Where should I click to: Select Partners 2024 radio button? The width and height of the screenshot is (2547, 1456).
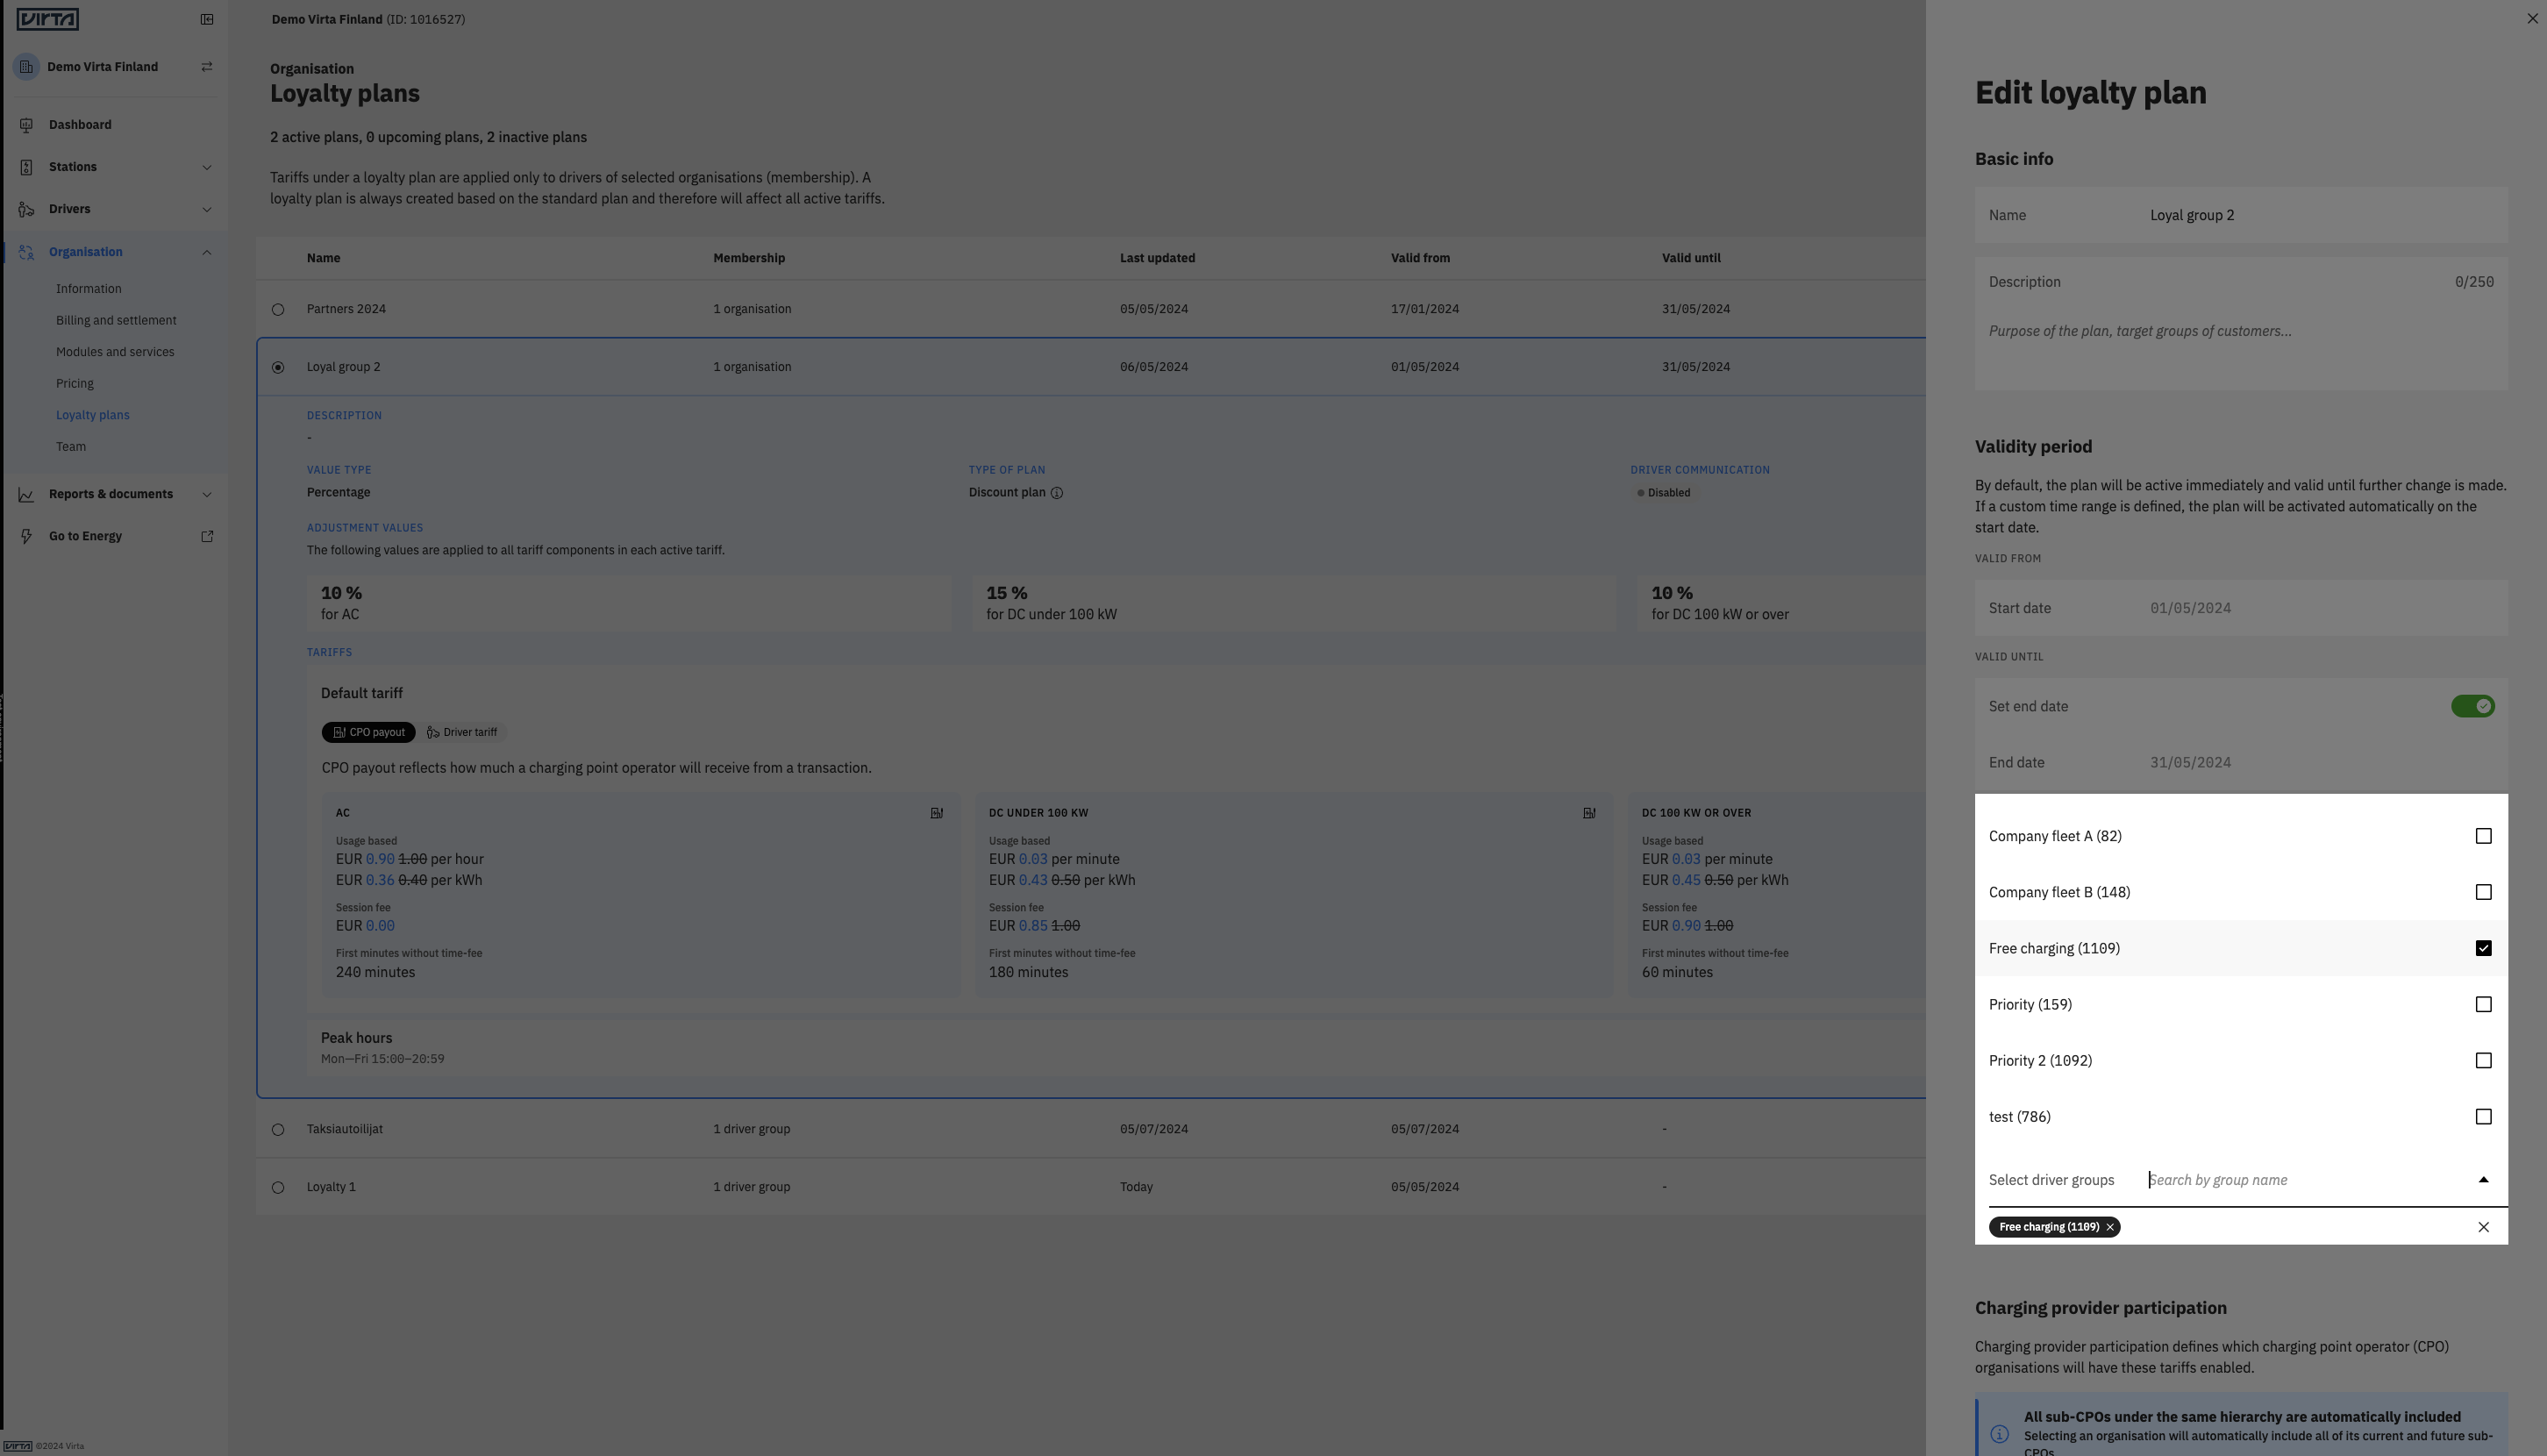[x=278, y=310]
